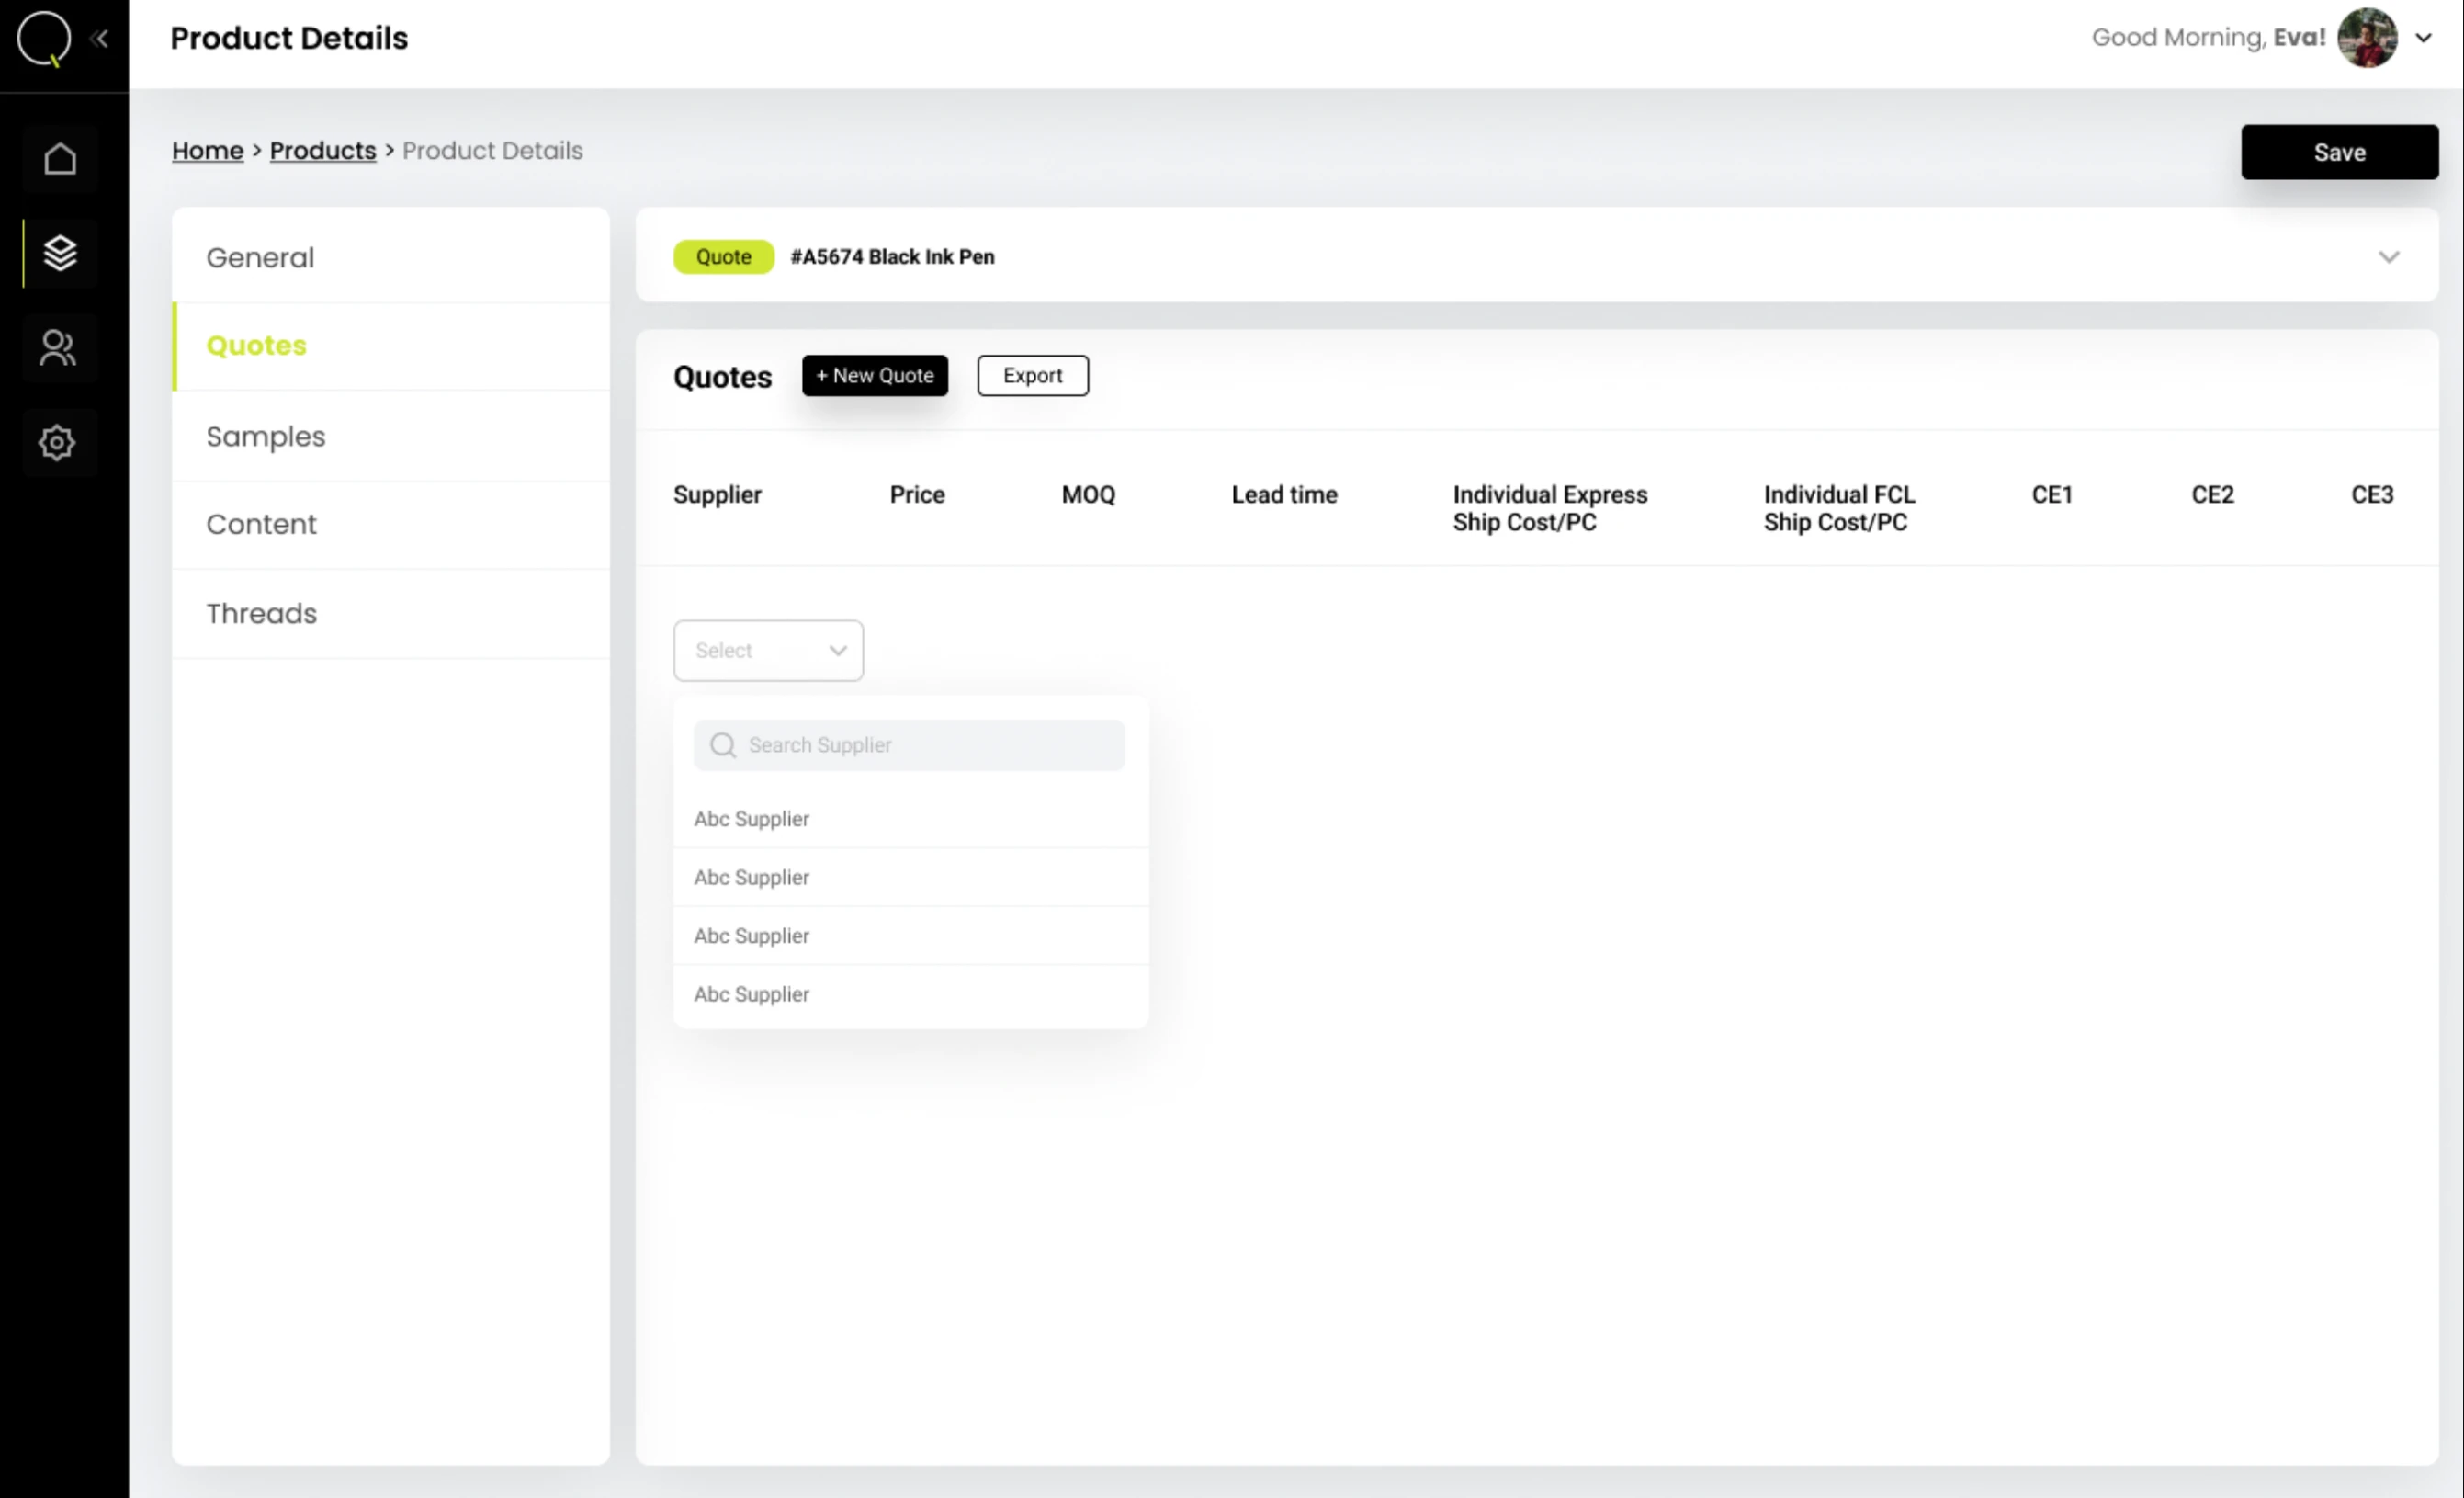Open the Products layers icon in sidebar
Image resolution: width=2464 pixels, height=1498 pixels.
[x=60, y=253]
